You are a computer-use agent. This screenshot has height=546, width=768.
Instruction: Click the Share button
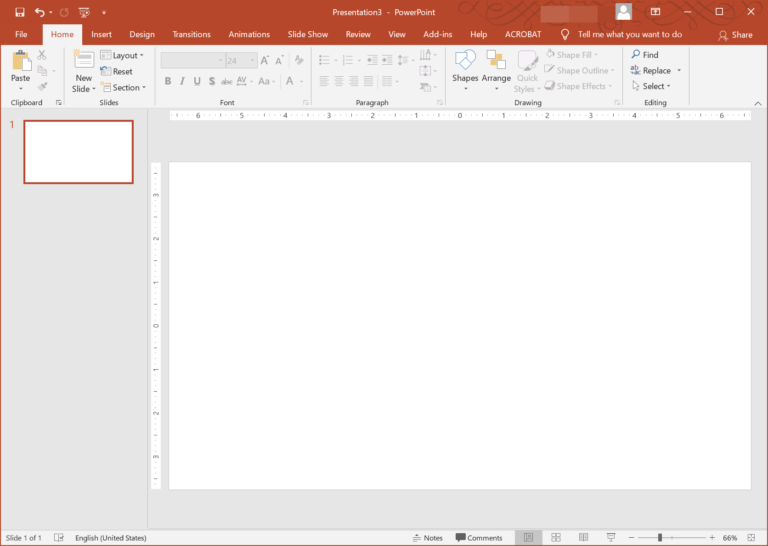735,35
